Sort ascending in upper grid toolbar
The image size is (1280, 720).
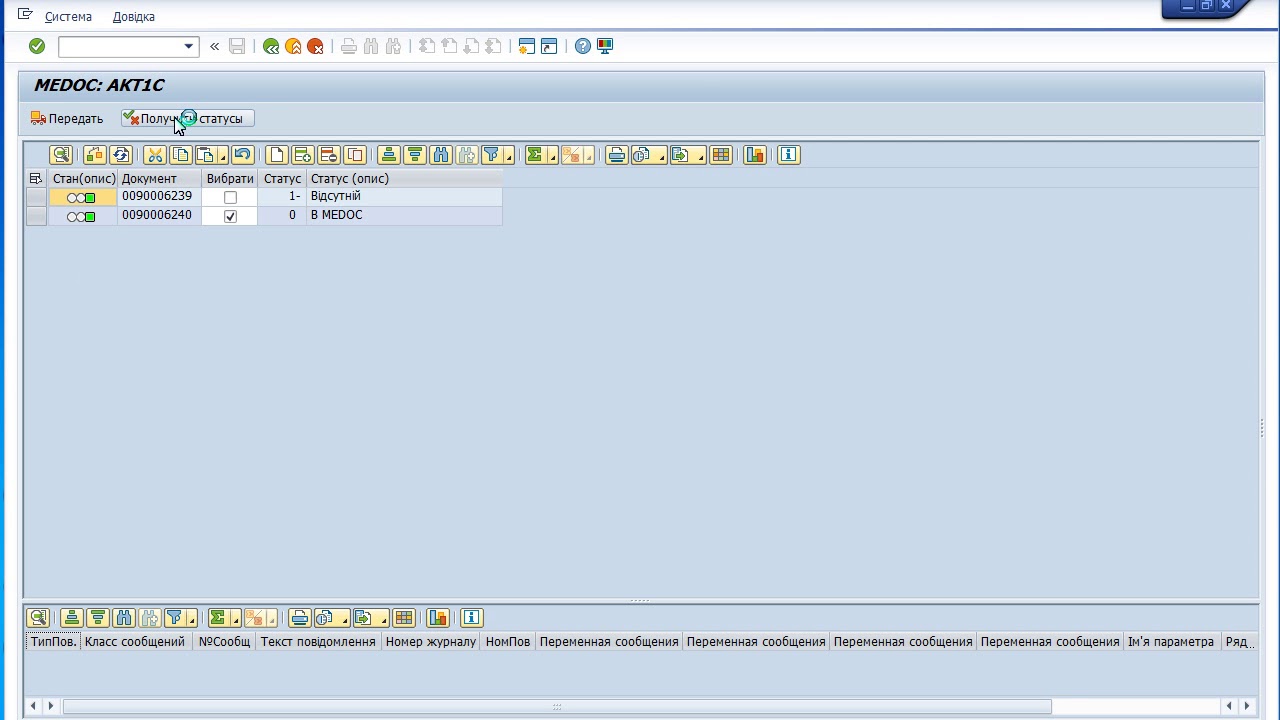[x=389, y=155]
